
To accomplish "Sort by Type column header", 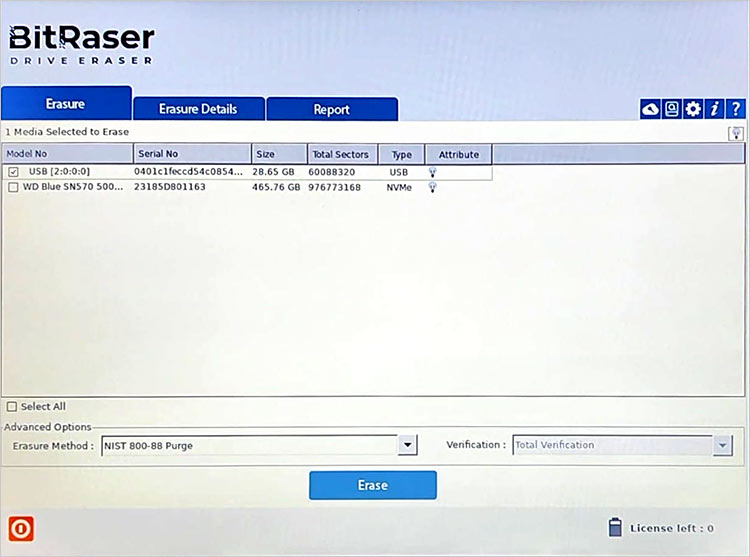I will click(x=402, y=154).
